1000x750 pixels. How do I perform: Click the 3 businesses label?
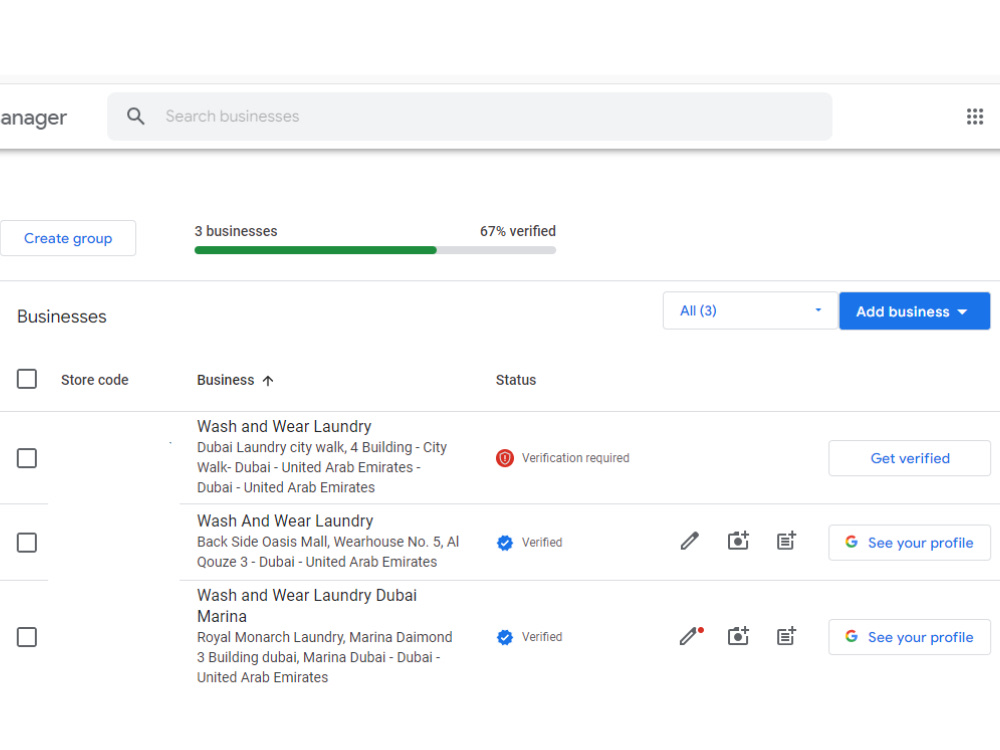[236, 231]
